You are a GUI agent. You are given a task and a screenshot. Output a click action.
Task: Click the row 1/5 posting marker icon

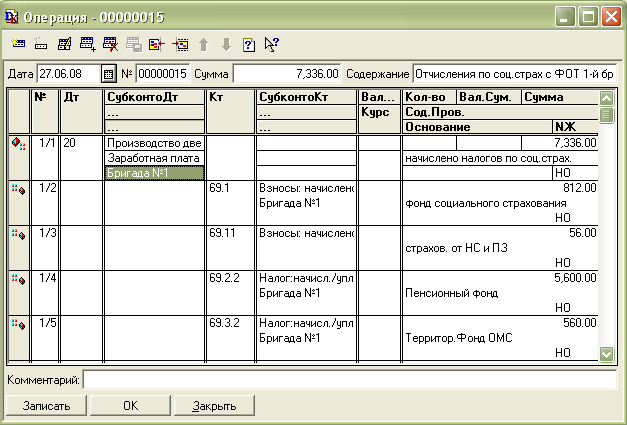tap(18, 324)
